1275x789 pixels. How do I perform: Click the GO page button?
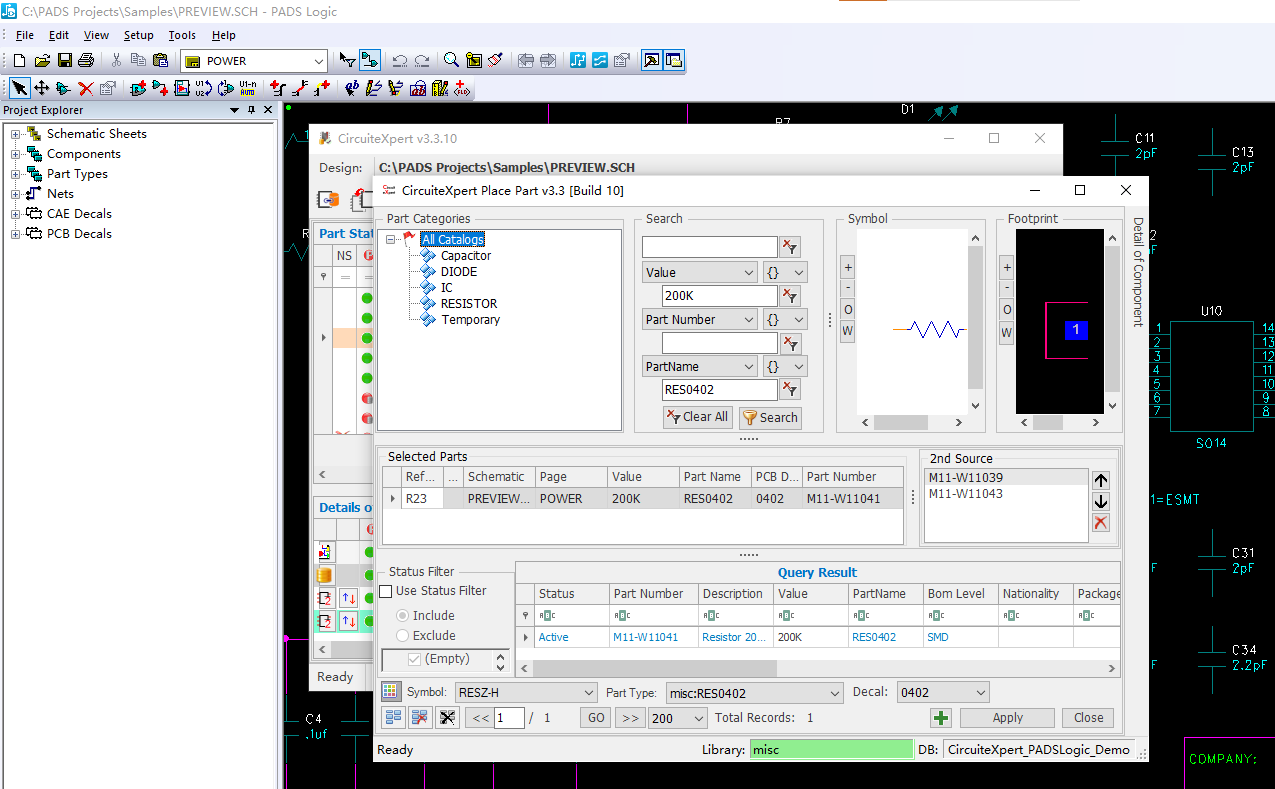[x=596, y=718]
